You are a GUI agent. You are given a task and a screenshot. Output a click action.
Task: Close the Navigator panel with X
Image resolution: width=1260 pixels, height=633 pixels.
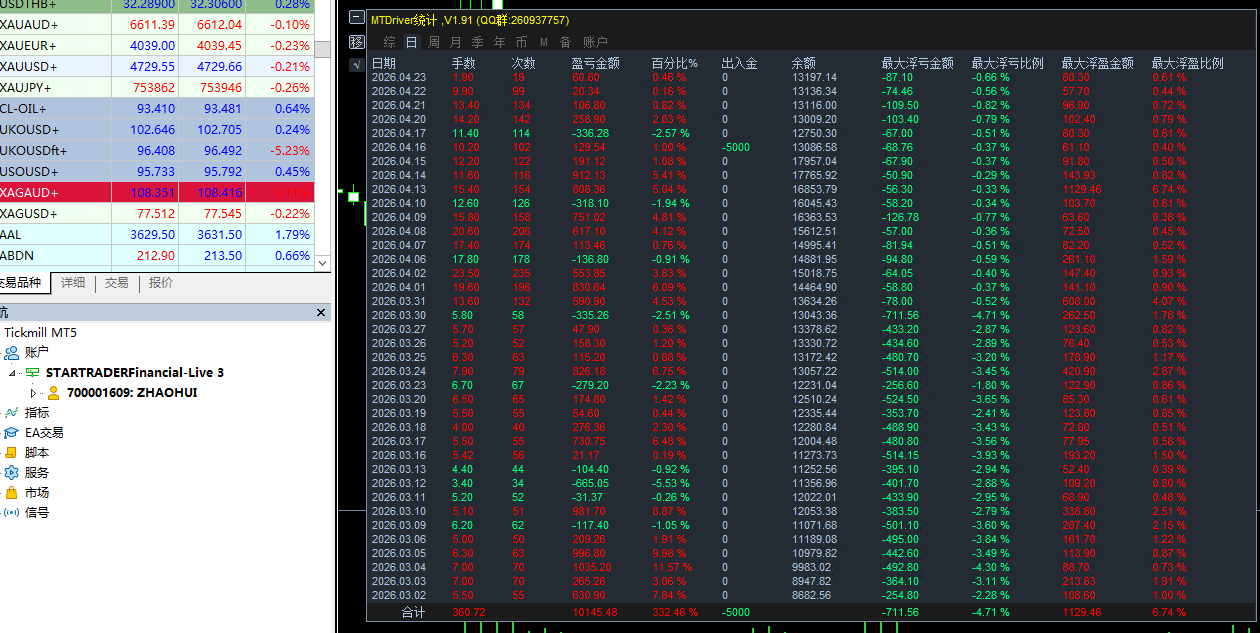(x=322, y=313)
